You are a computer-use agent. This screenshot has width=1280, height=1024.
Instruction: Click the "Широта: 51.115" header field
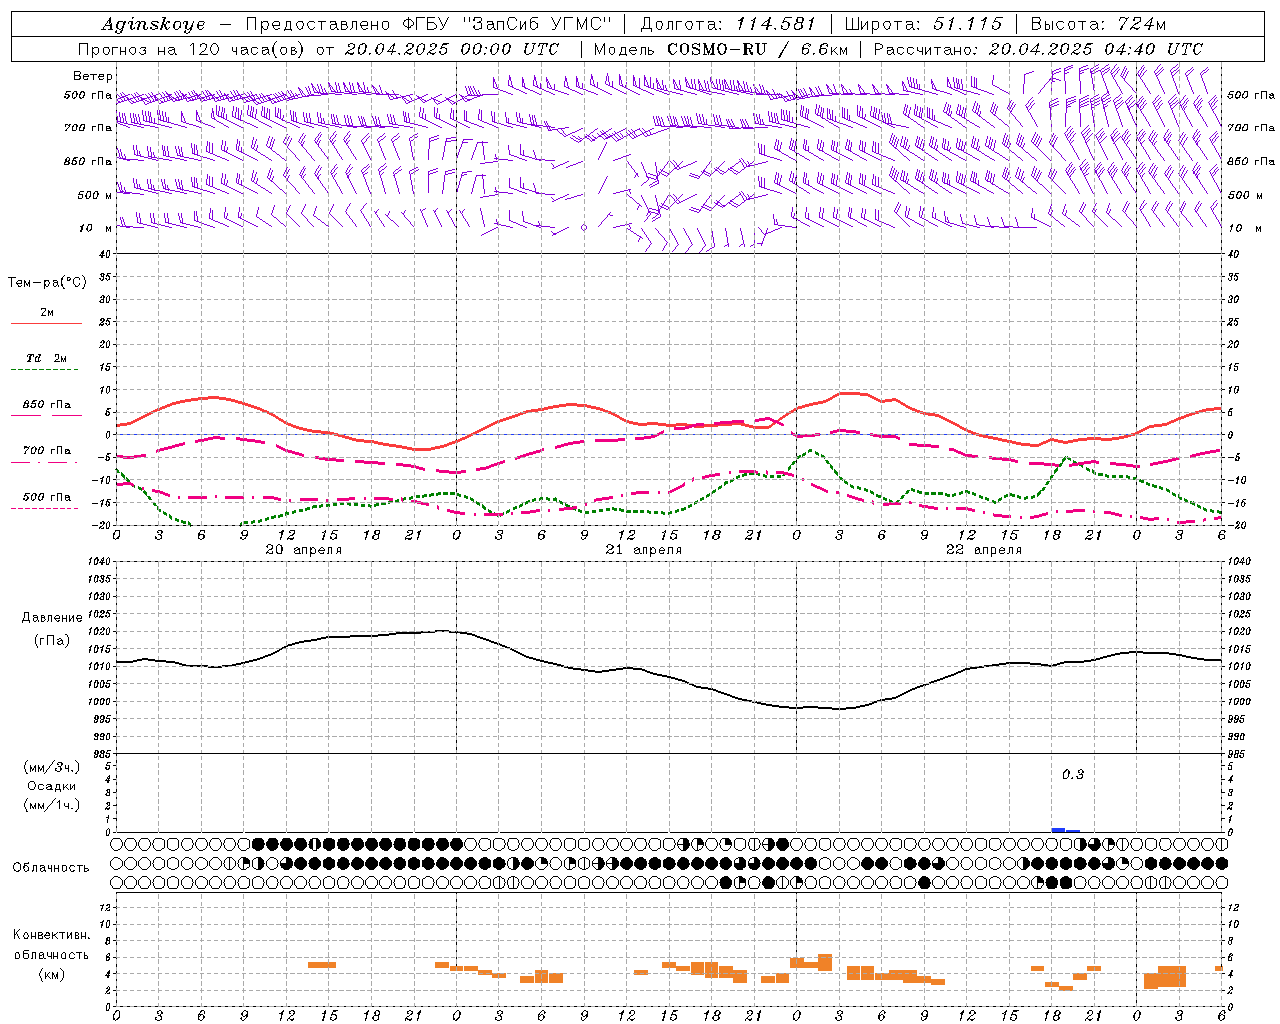923,24
